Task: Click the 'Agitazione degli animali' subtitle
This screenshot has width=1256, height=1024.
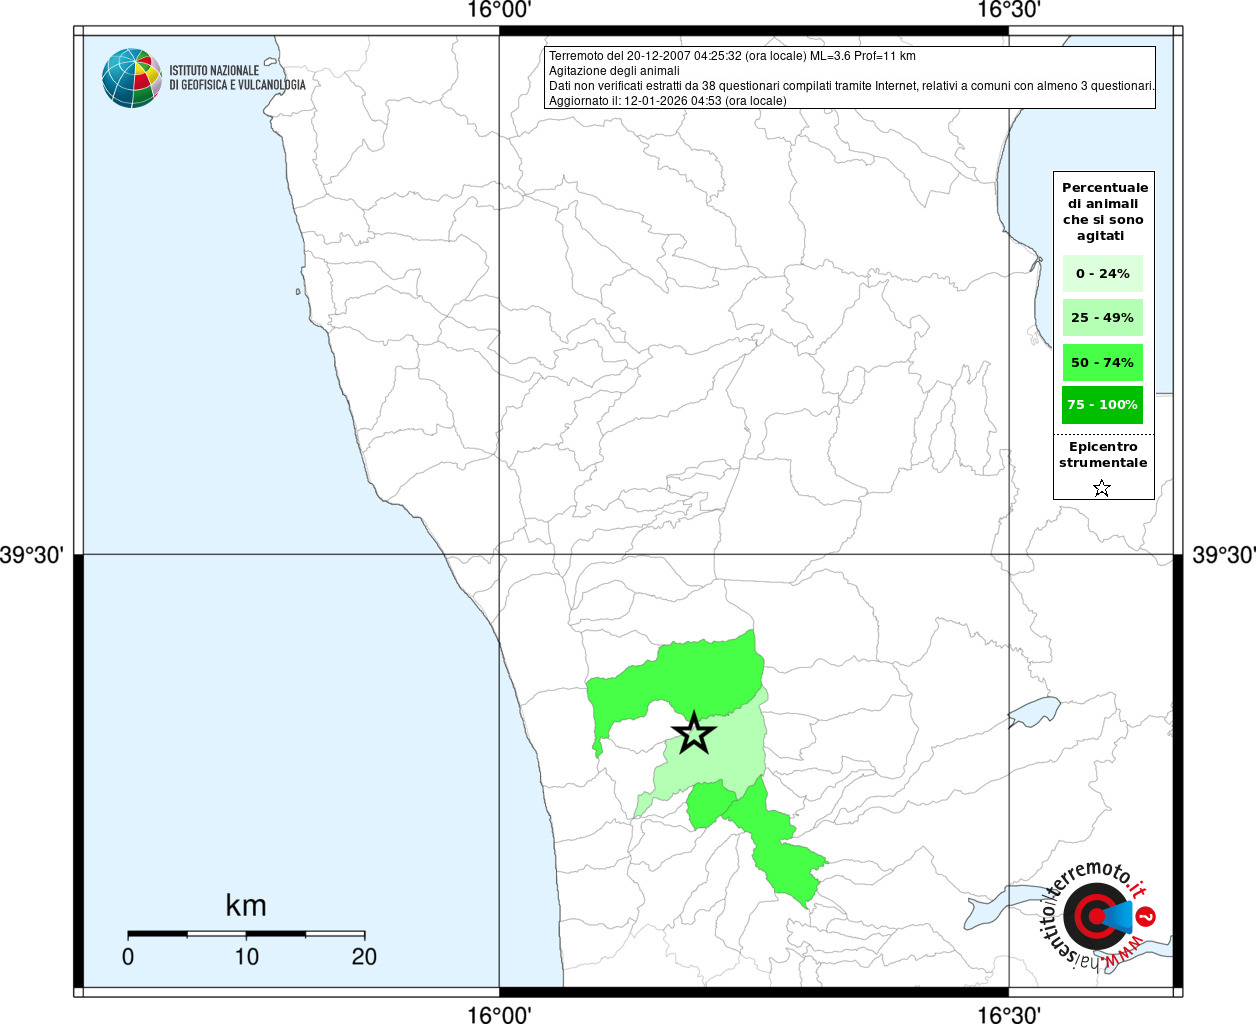Action: (614, 71)
